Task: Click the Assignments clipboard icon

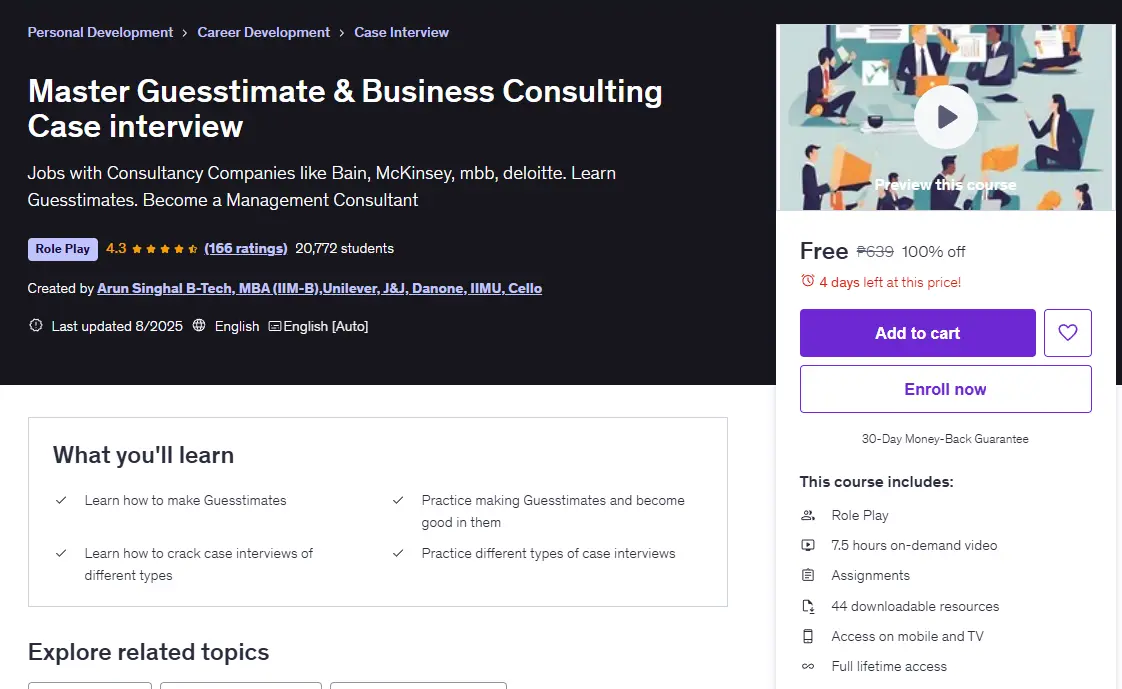Action: coord(808,575)
